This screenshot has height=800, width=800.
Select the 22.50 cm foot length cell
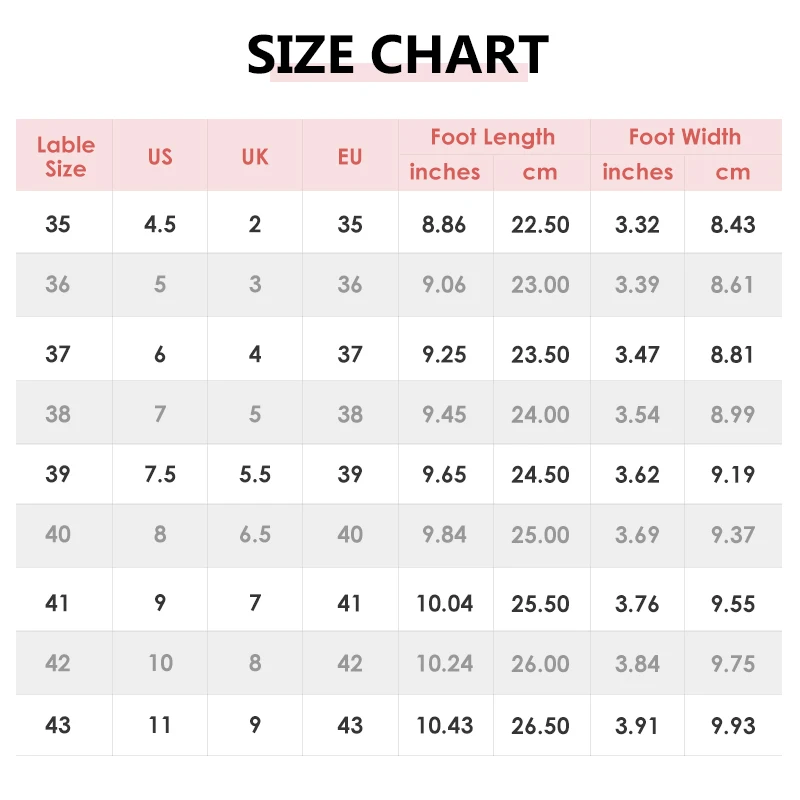(x=540, y=224)
